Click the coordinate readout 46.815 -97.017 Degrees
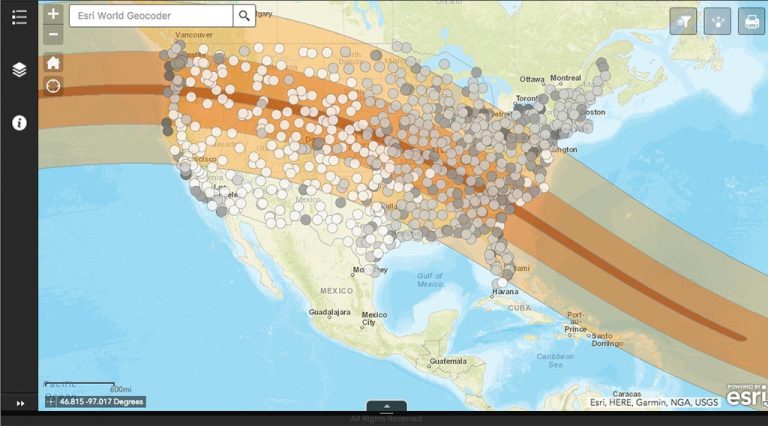Image resolution: width=768 pixels, height=426 pixels. 101,402
